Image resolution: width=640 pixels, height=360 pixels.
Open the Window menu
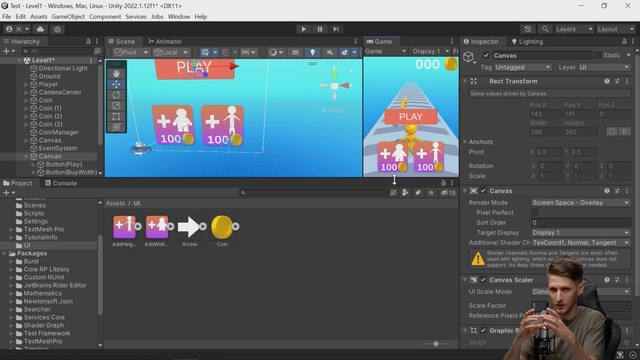click(x=179, y=17)
